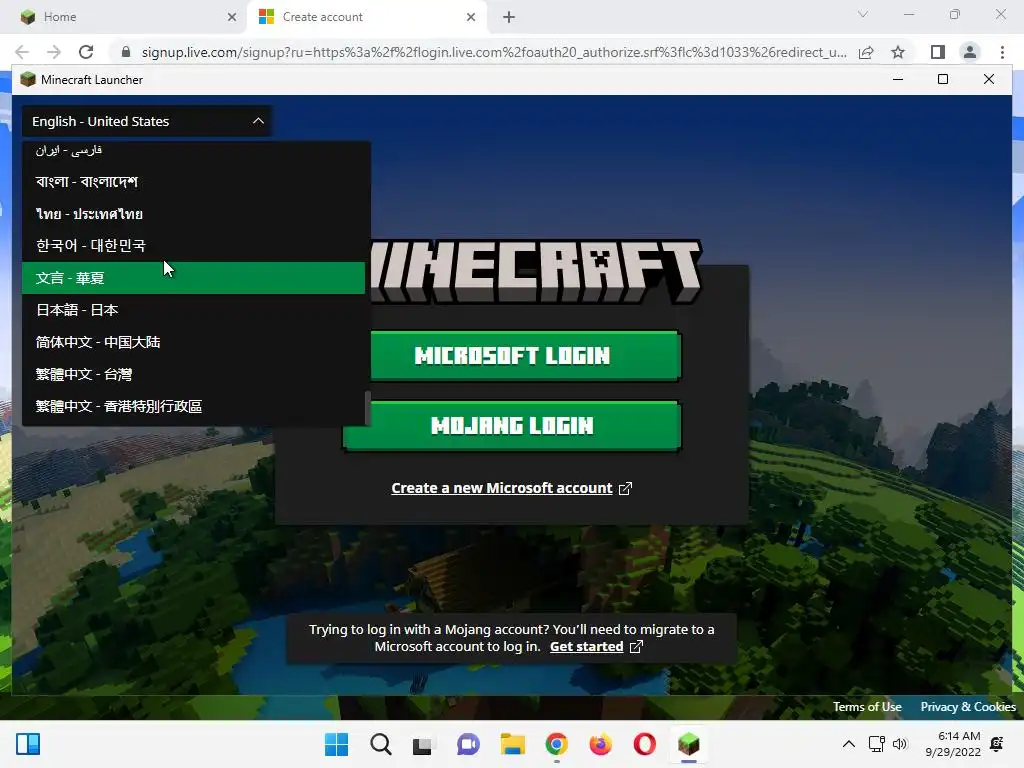Click the signup.live.com address bar URL
1024x768 pixels.
tap(494, 52)
